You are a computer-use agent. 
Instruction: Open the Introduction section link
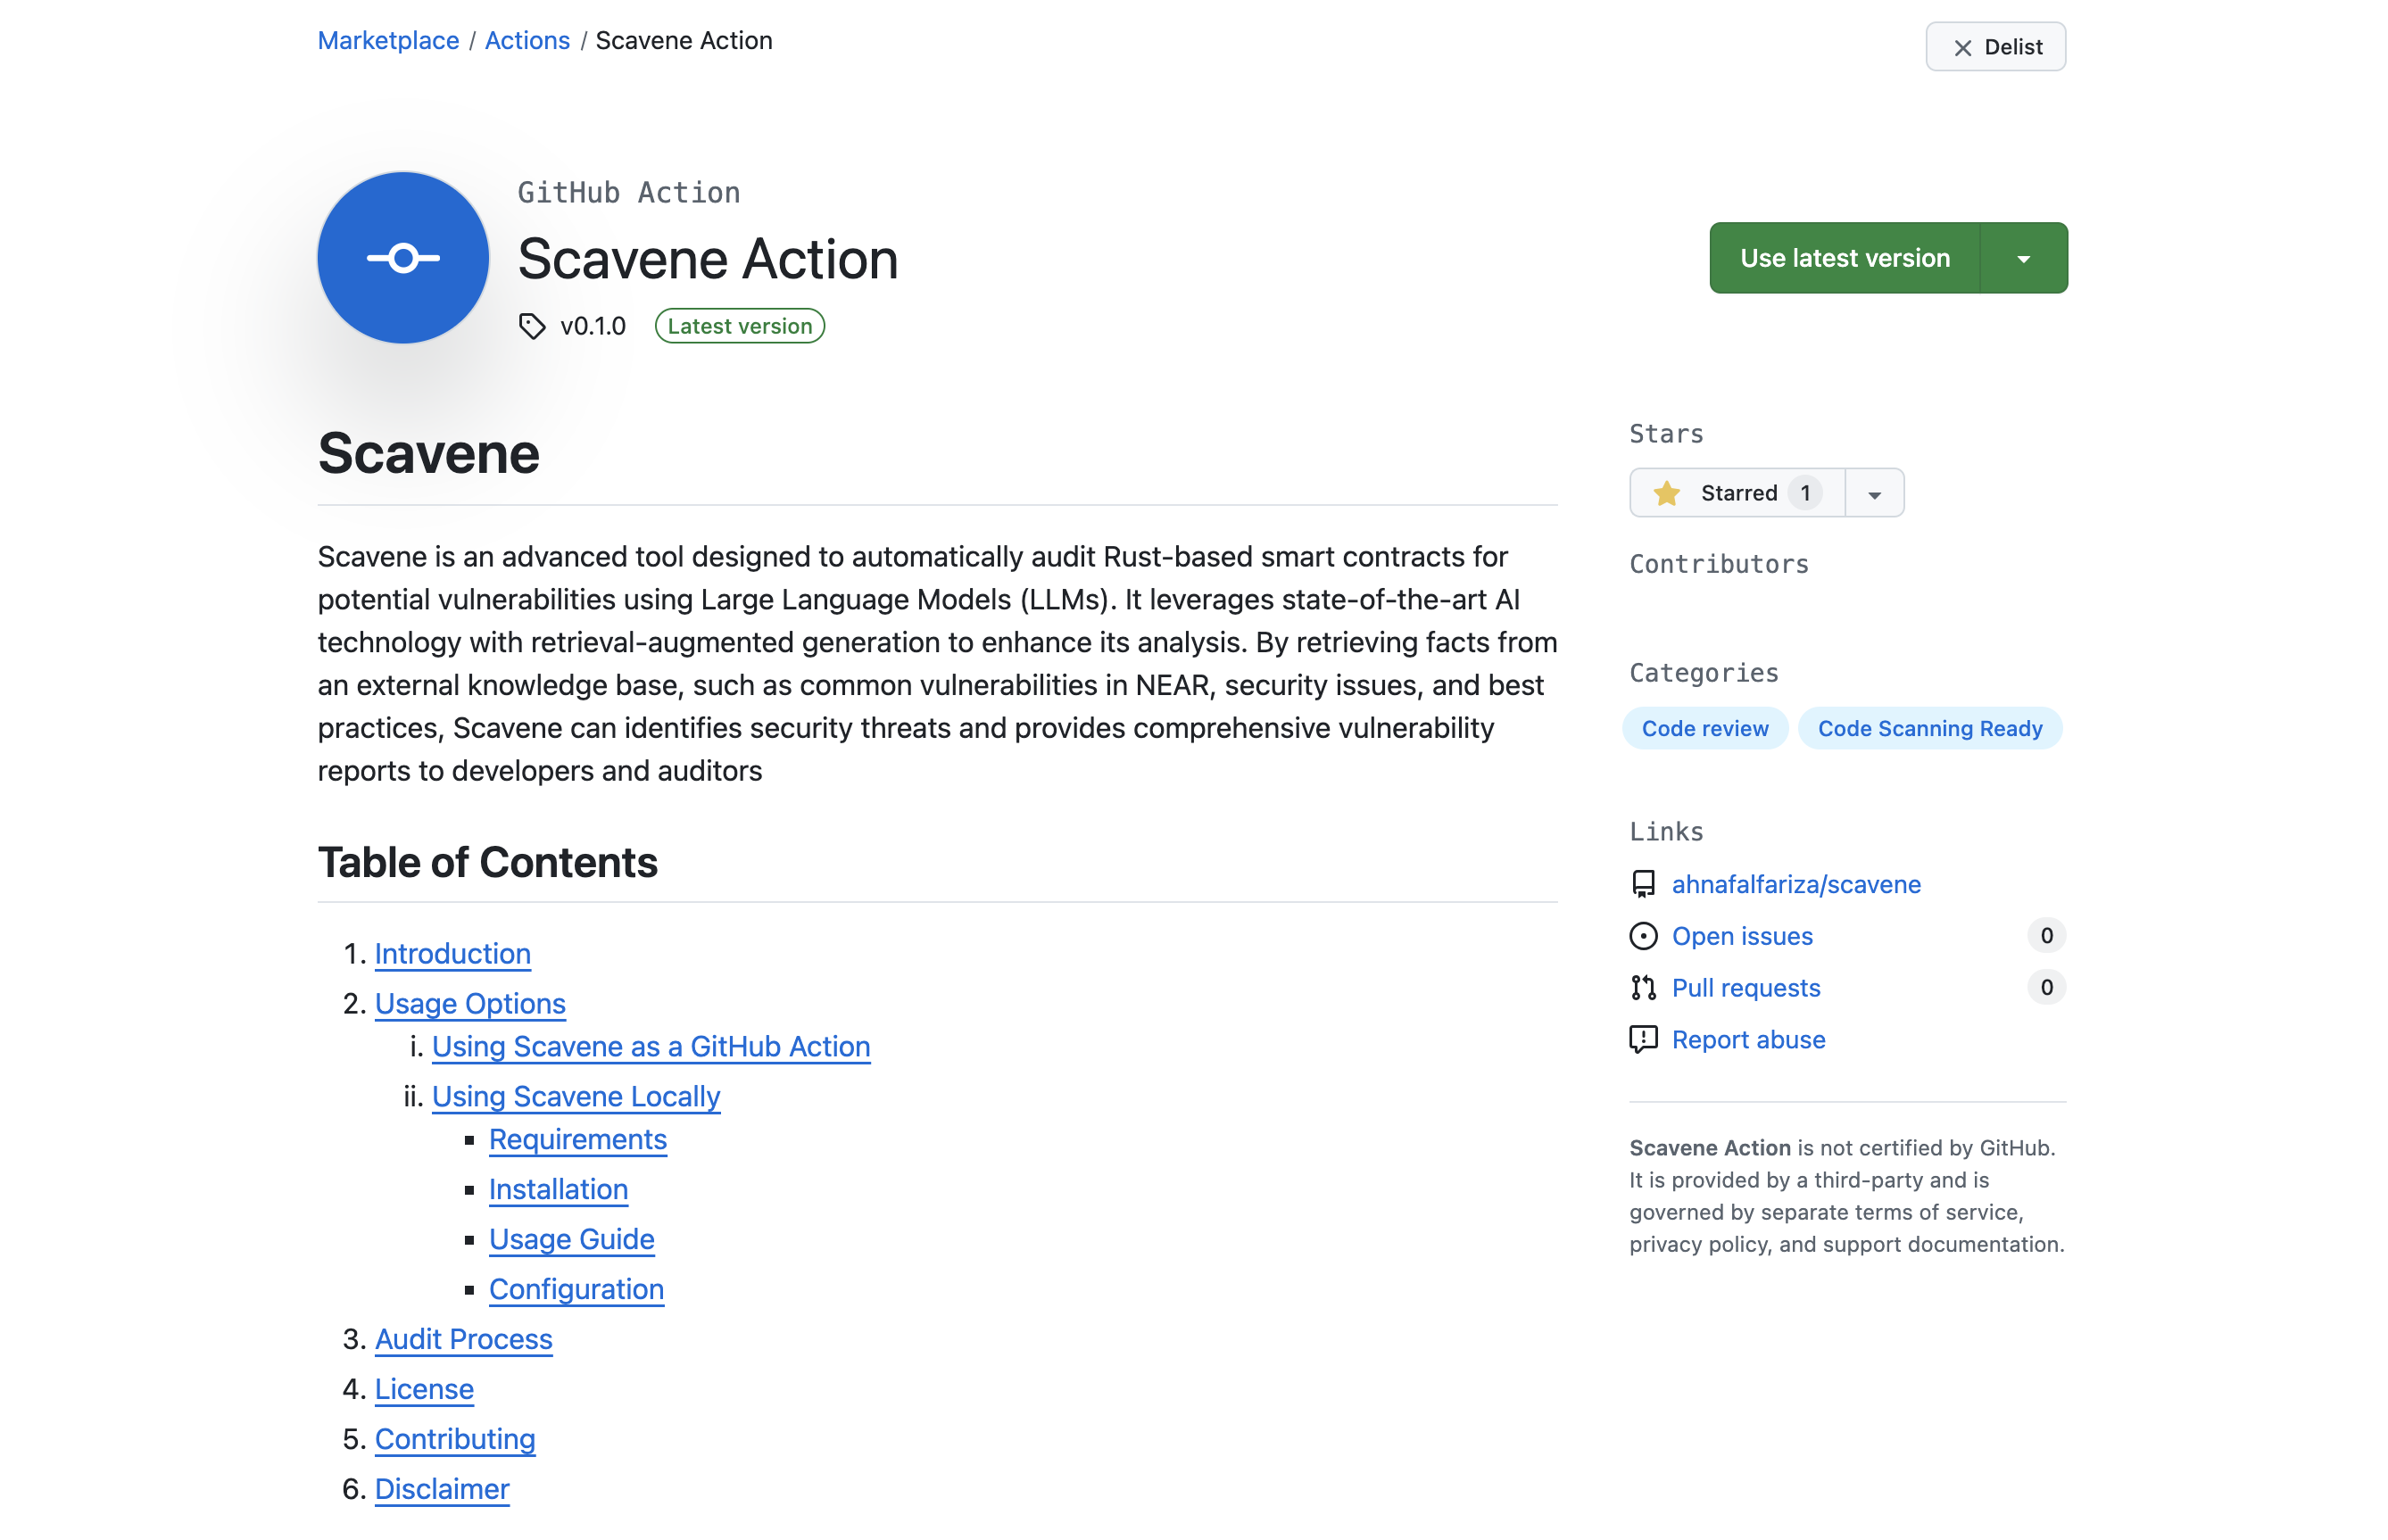(x=452, y=953)
